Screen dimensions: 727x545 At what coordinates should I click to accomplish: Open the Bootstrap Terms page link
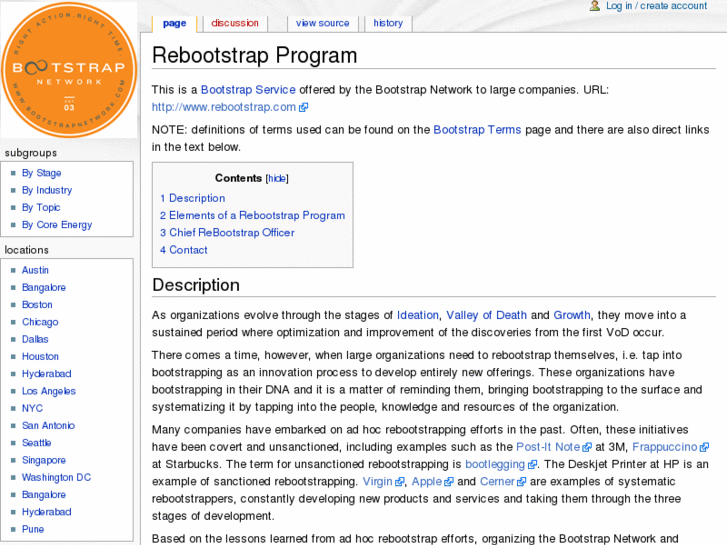tap(477, 130)
